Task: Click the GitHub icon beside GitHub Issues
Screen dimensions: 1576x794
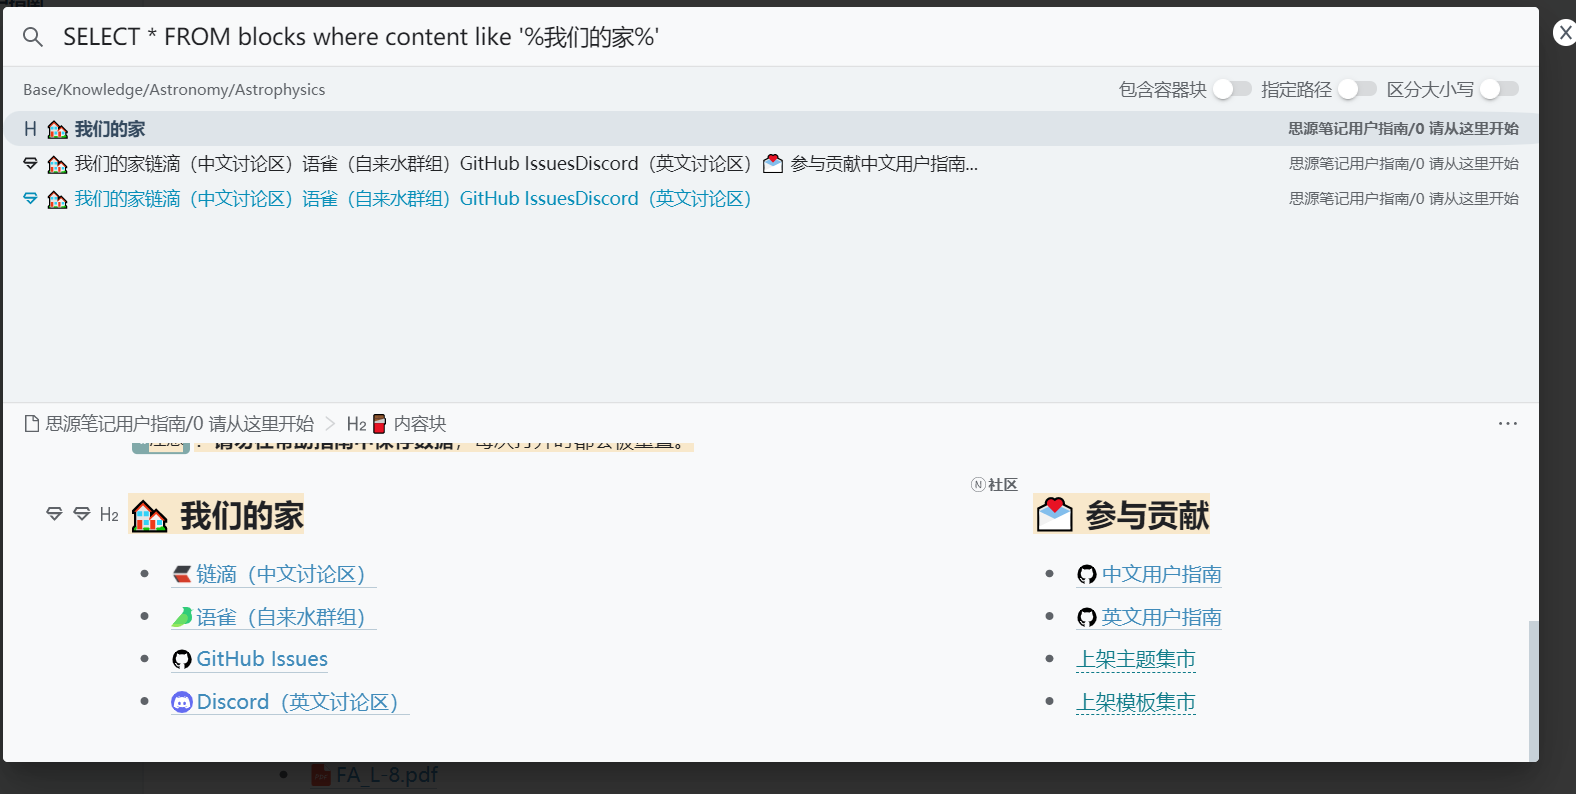Action: (182, 659)
